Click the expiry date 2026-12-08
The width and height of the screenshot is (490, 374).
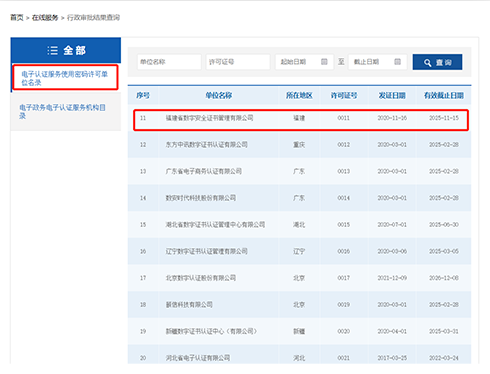point(444,278)
